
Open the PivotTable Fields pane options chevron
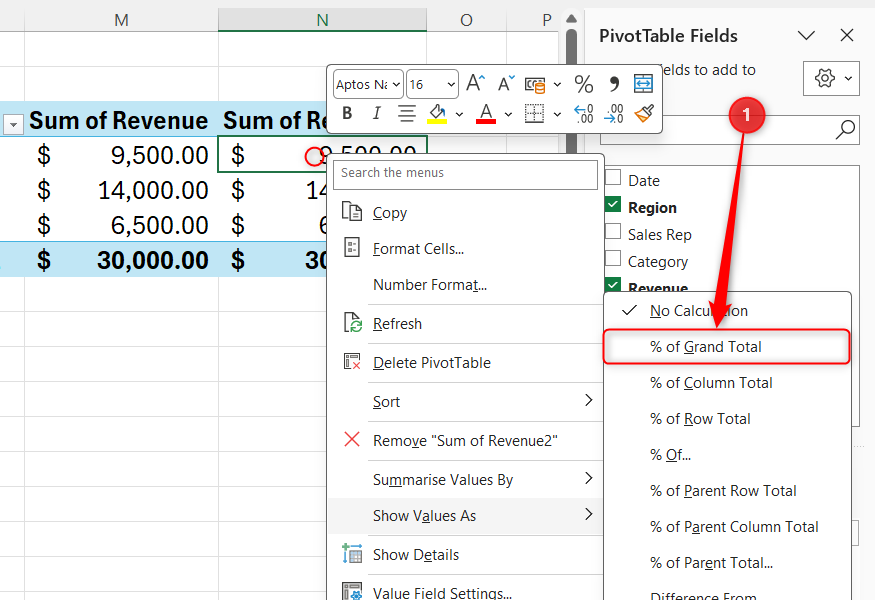click(x=806, y=36)
